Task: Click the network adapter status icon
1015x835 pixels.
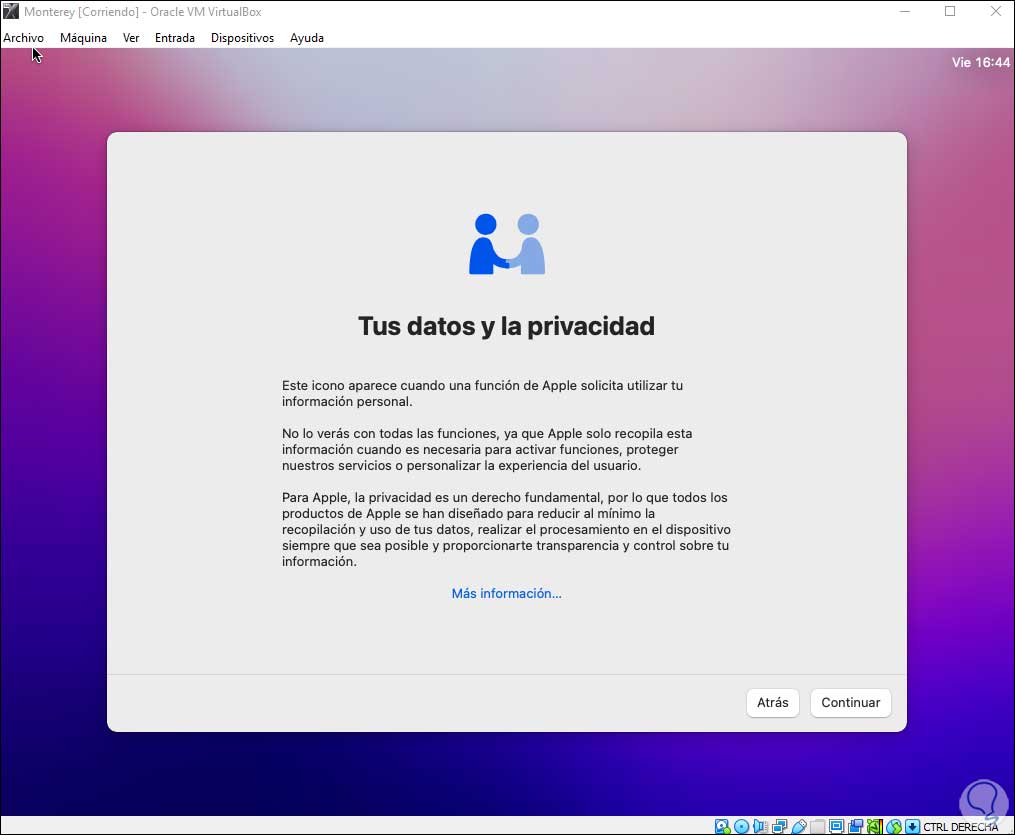Action: pyautogui.click(x=779, y=827)
